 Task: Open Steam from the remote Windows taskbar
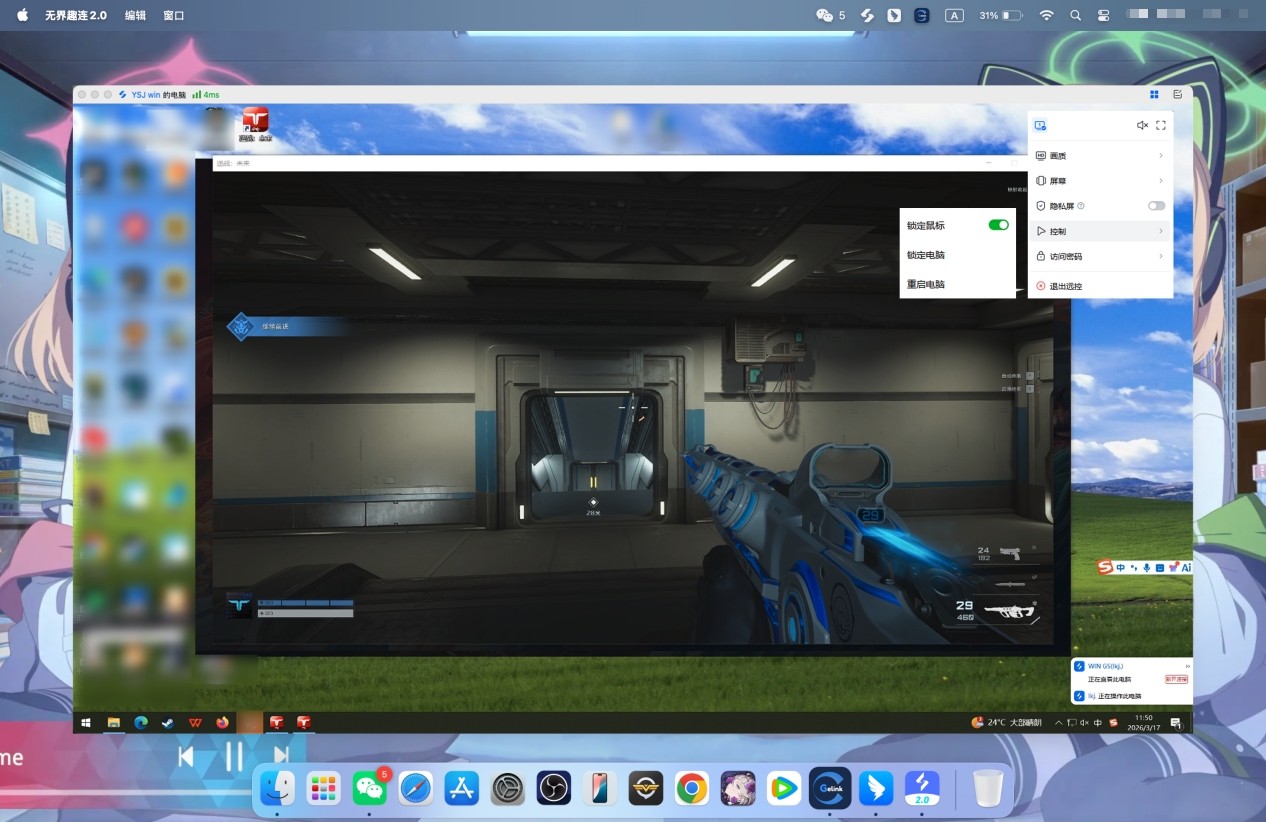168,722
